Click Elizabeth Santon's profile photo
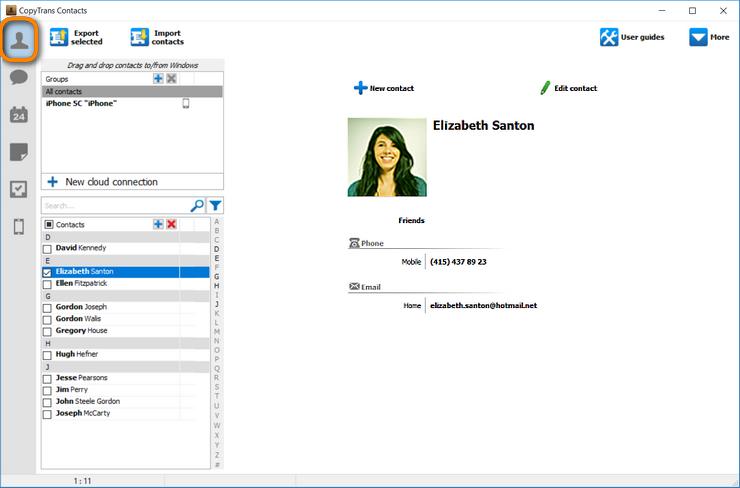 [x=387, y=157]
